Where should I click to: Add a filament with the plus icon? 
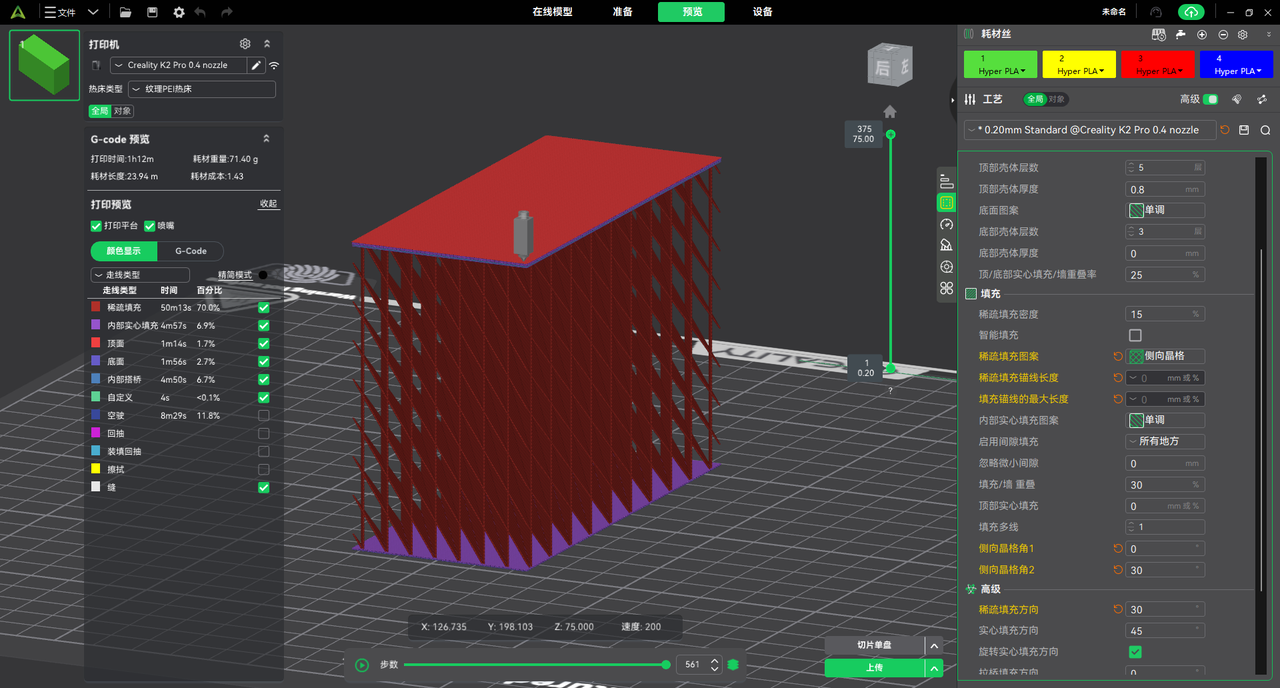[1202, 34]
